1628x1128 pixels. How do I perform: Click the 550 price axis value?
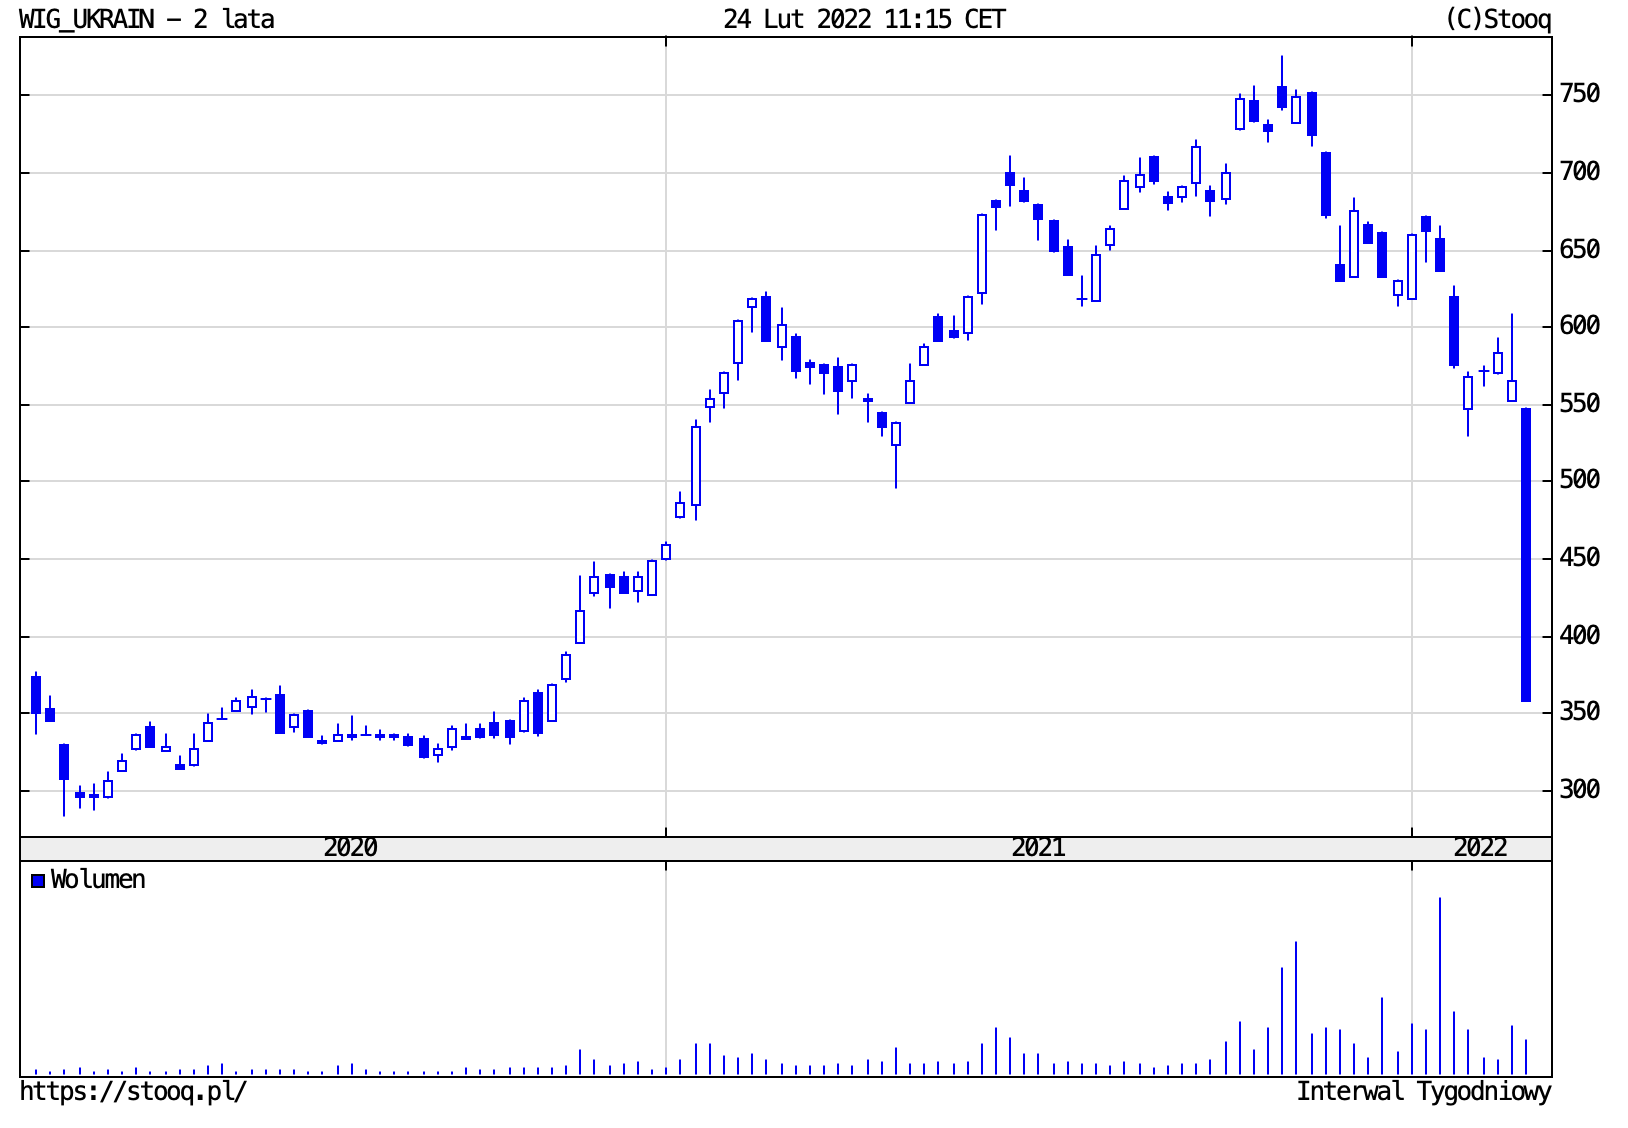click(1580, 404)
